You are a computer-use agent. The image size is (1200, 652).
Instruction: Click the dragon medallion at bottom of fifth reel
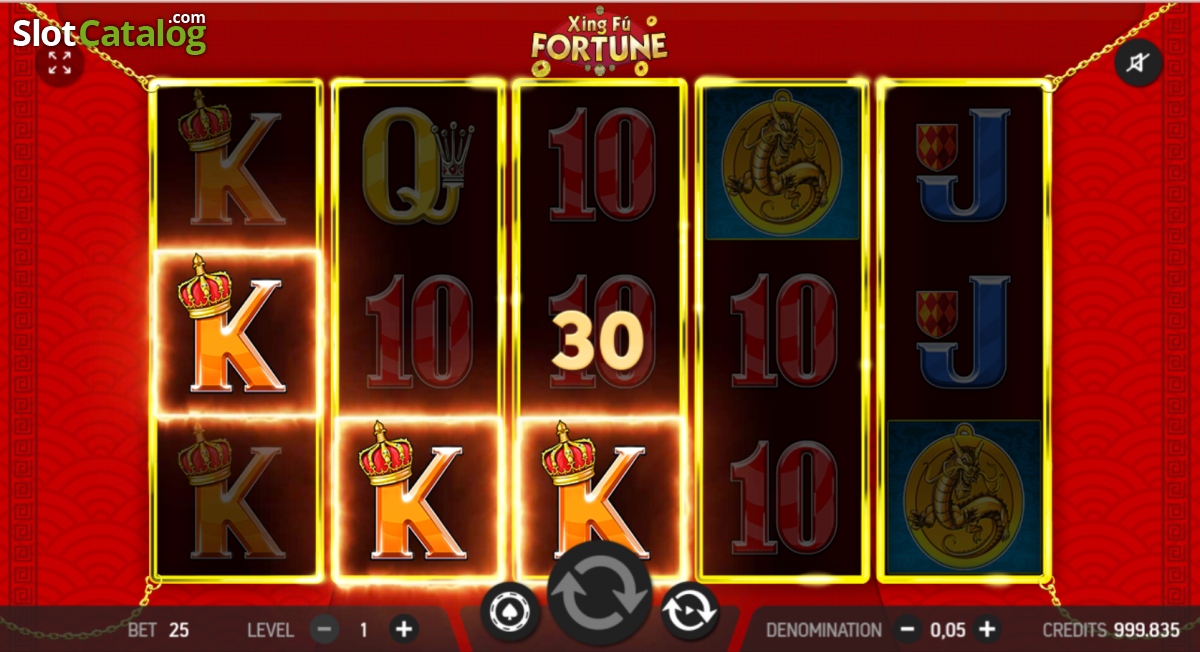tap(964, 496)
